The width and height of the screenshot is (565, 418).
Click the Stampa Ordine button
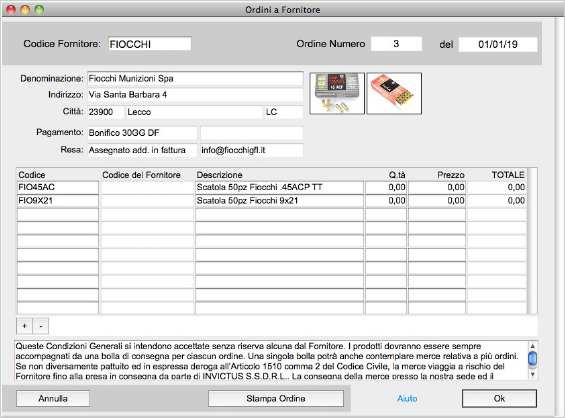276,399
